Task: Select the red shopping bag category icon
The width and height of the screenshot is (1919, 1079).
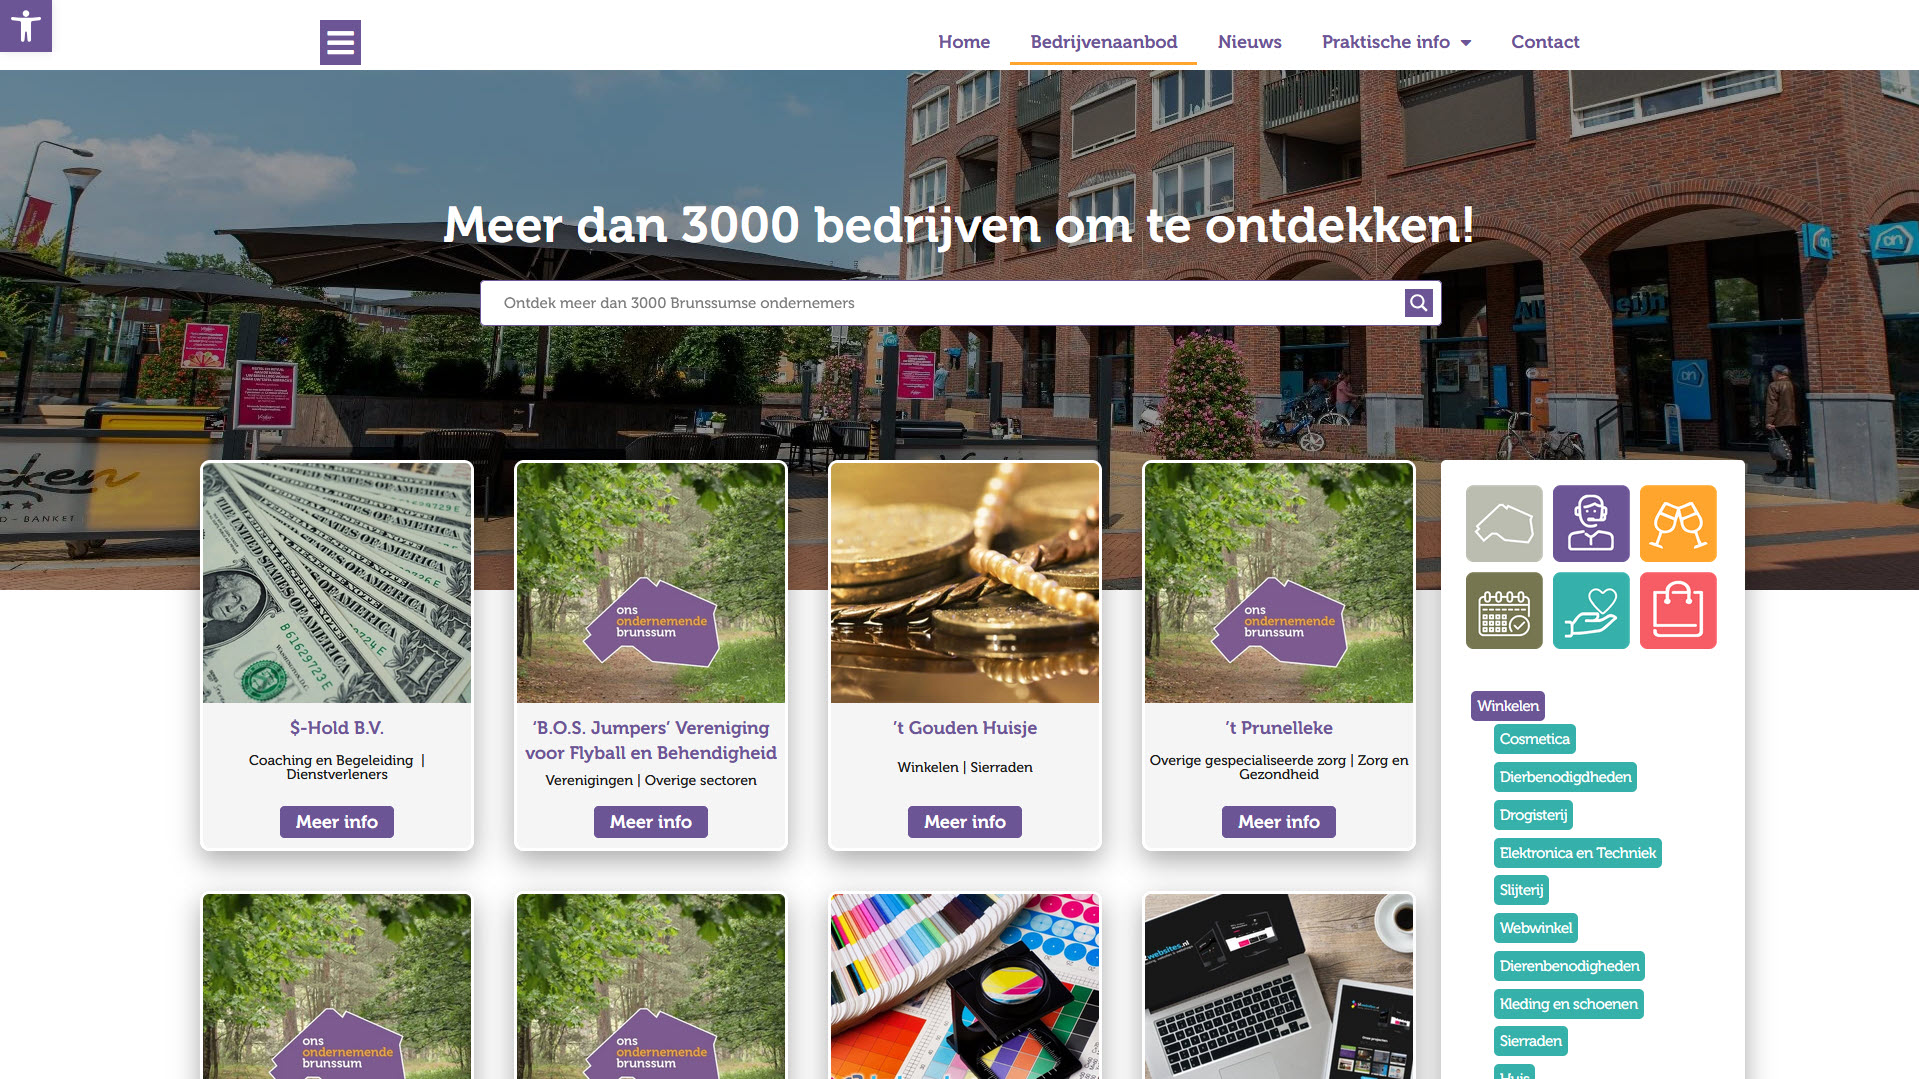Action: [x=1678, y=610]
